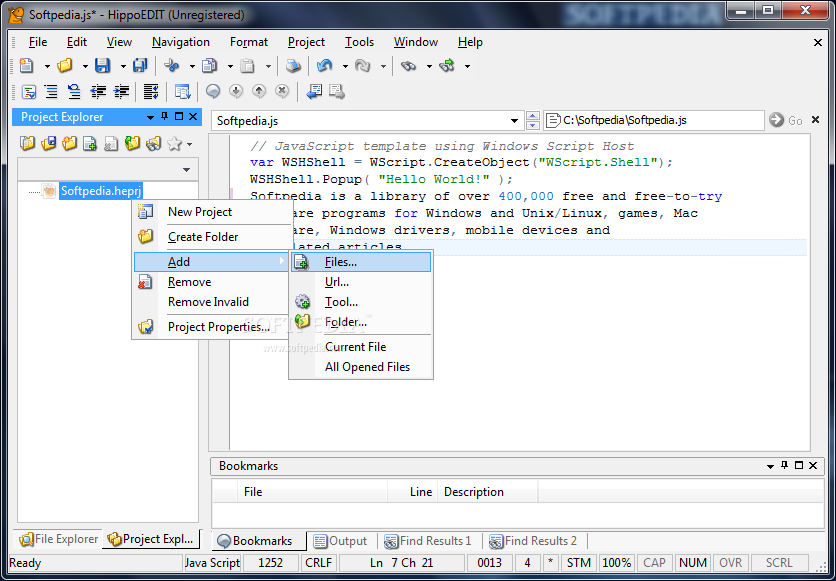Switch to the Output tab
Viewport: 836px width, 581px height.
[341, 541]
